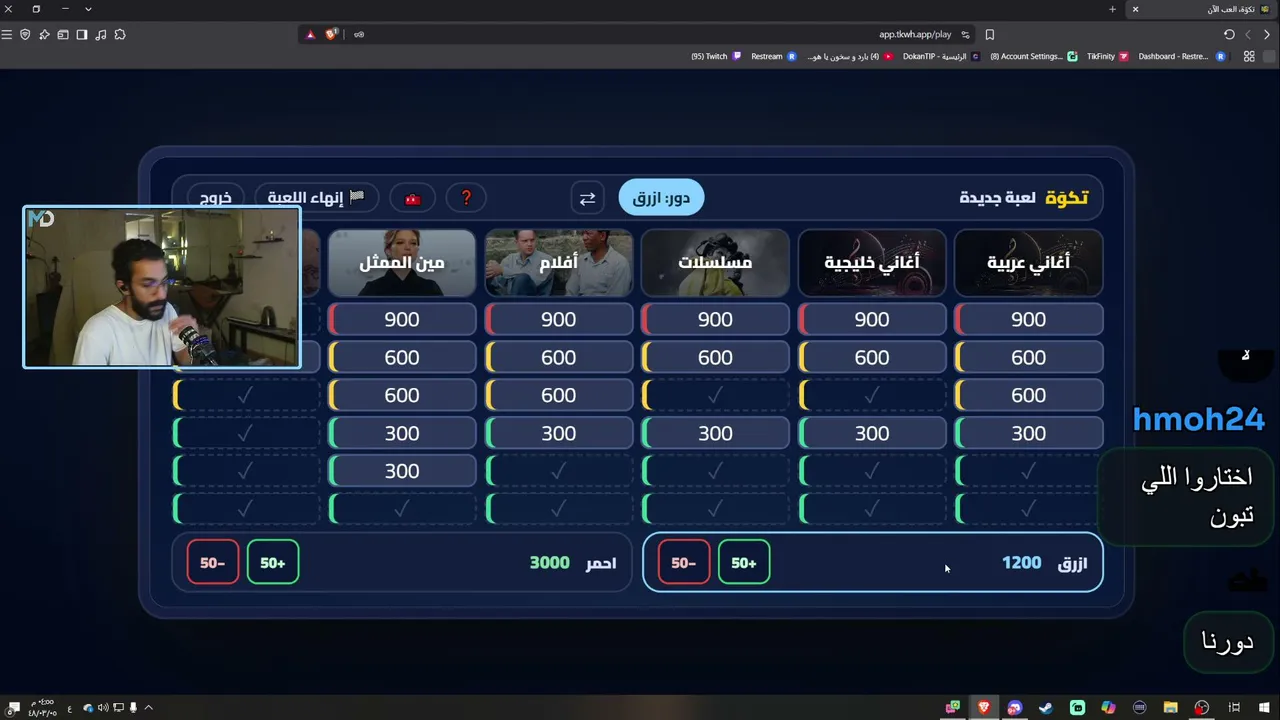Select the أغاني عربية category card

click(x=1028, y=263)
